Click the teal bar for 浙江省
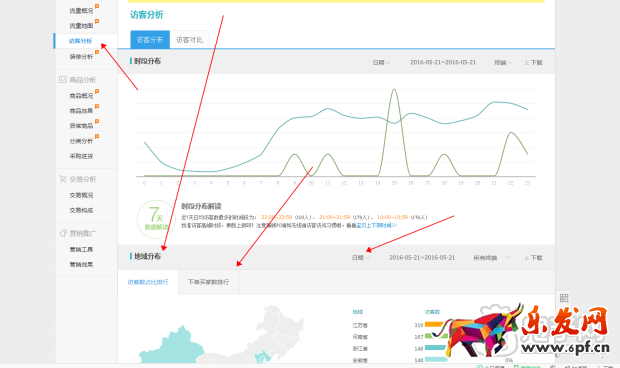Viewport: 620px width, 368px height. 436,348
